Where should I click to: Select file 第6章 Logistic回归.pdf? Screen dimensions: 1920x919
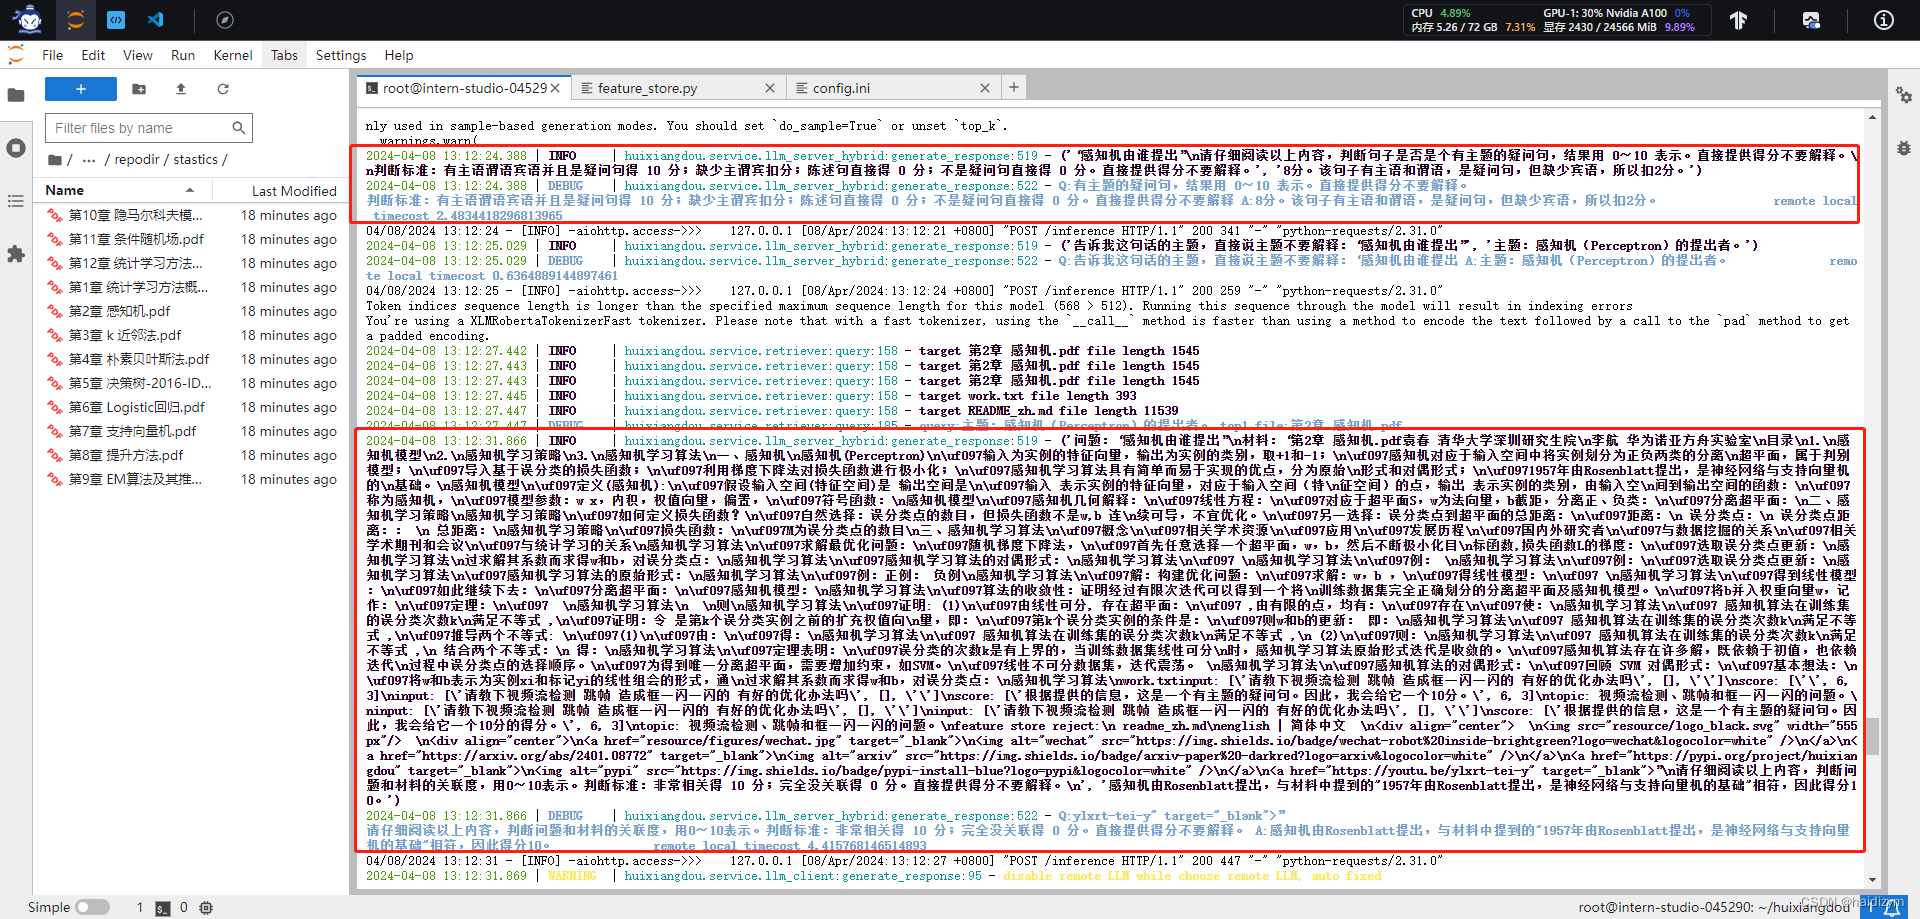193,407
